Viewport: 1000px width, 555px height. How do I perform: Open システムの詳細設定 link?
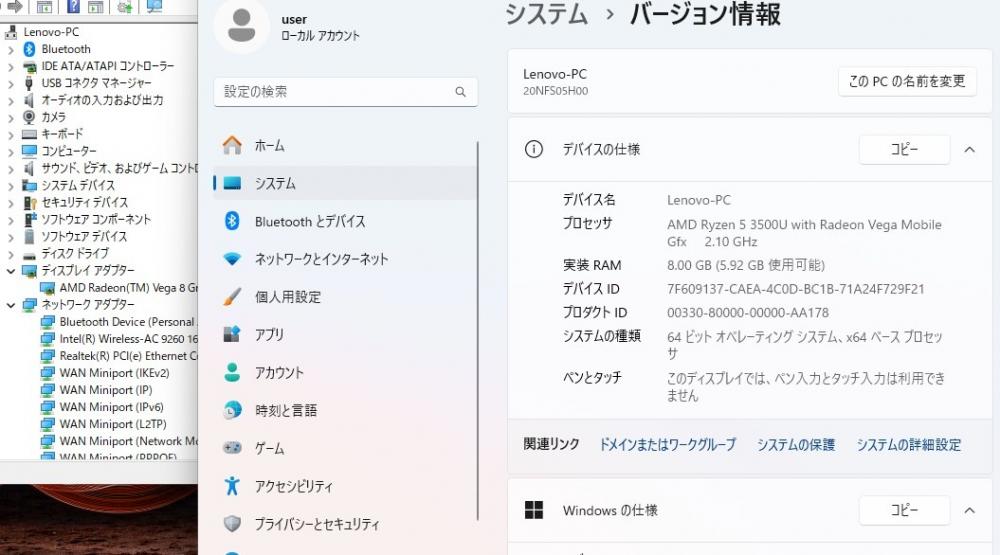(909, 445)
